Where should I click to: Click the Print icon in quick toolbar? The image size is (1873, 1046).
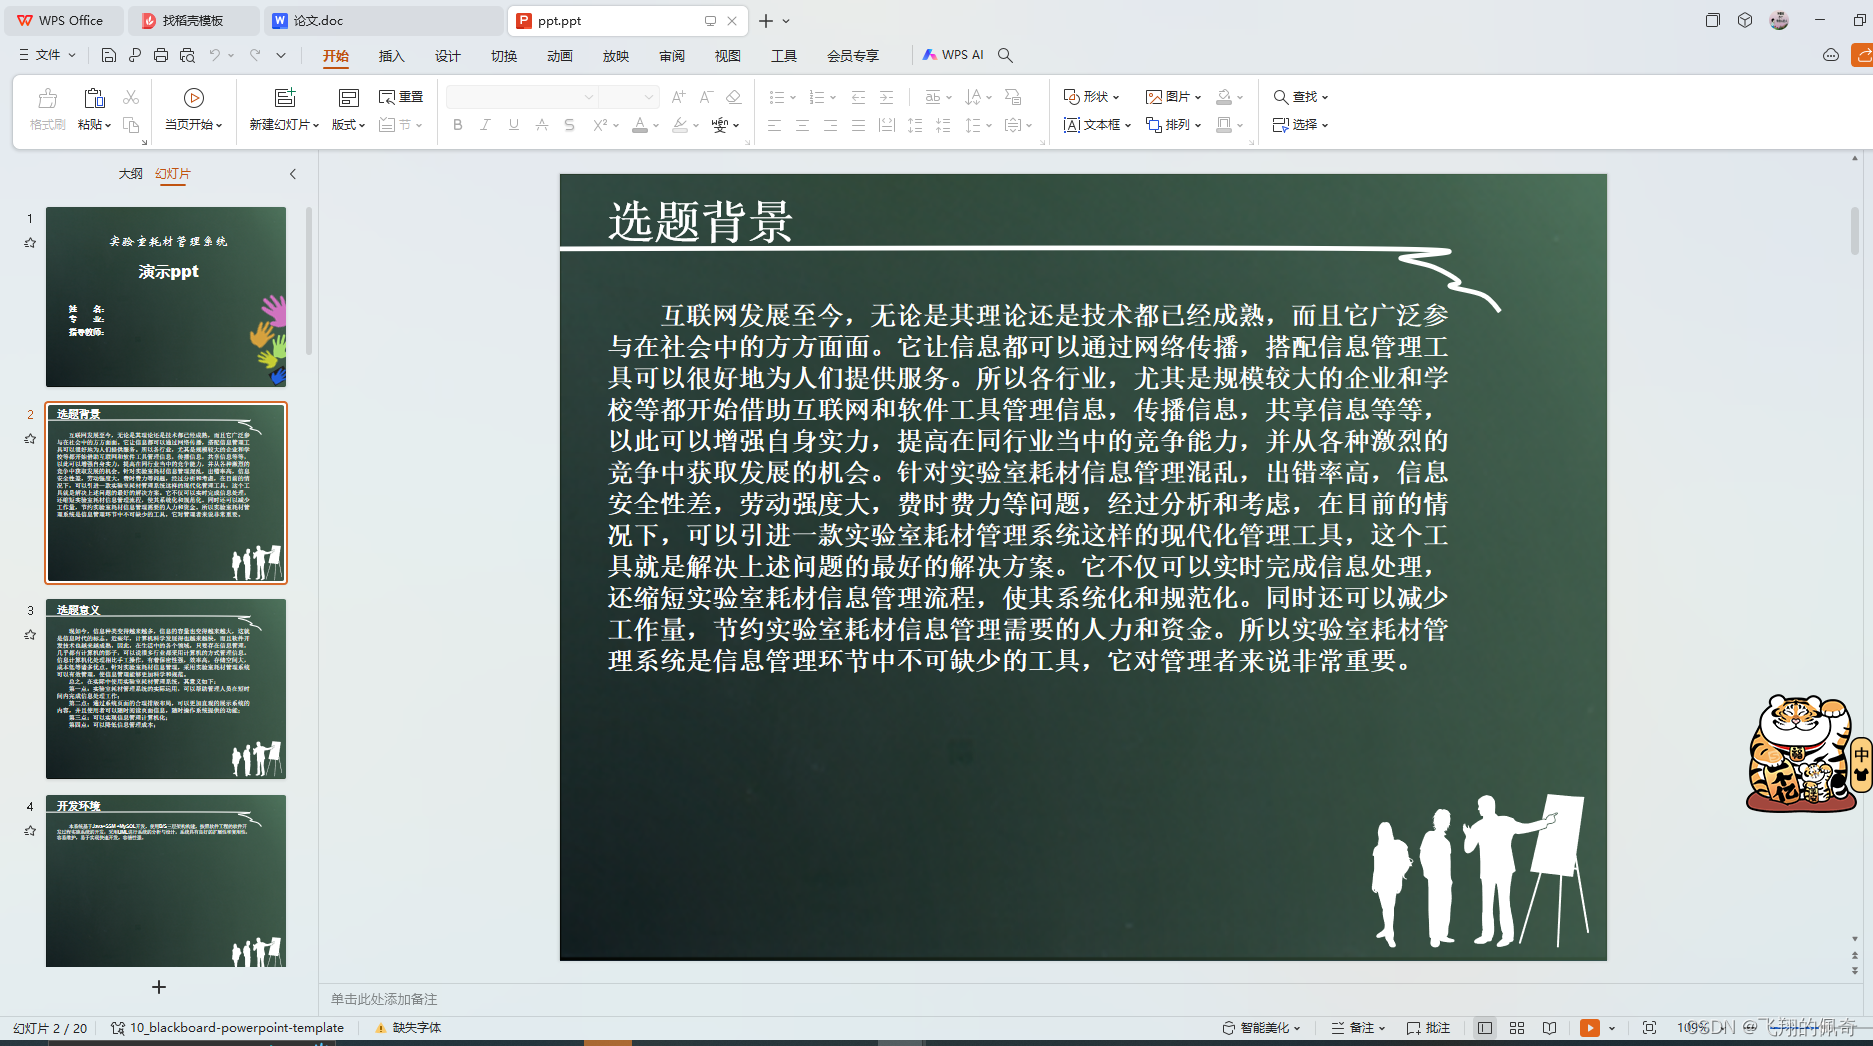click(x=161, y=55)
